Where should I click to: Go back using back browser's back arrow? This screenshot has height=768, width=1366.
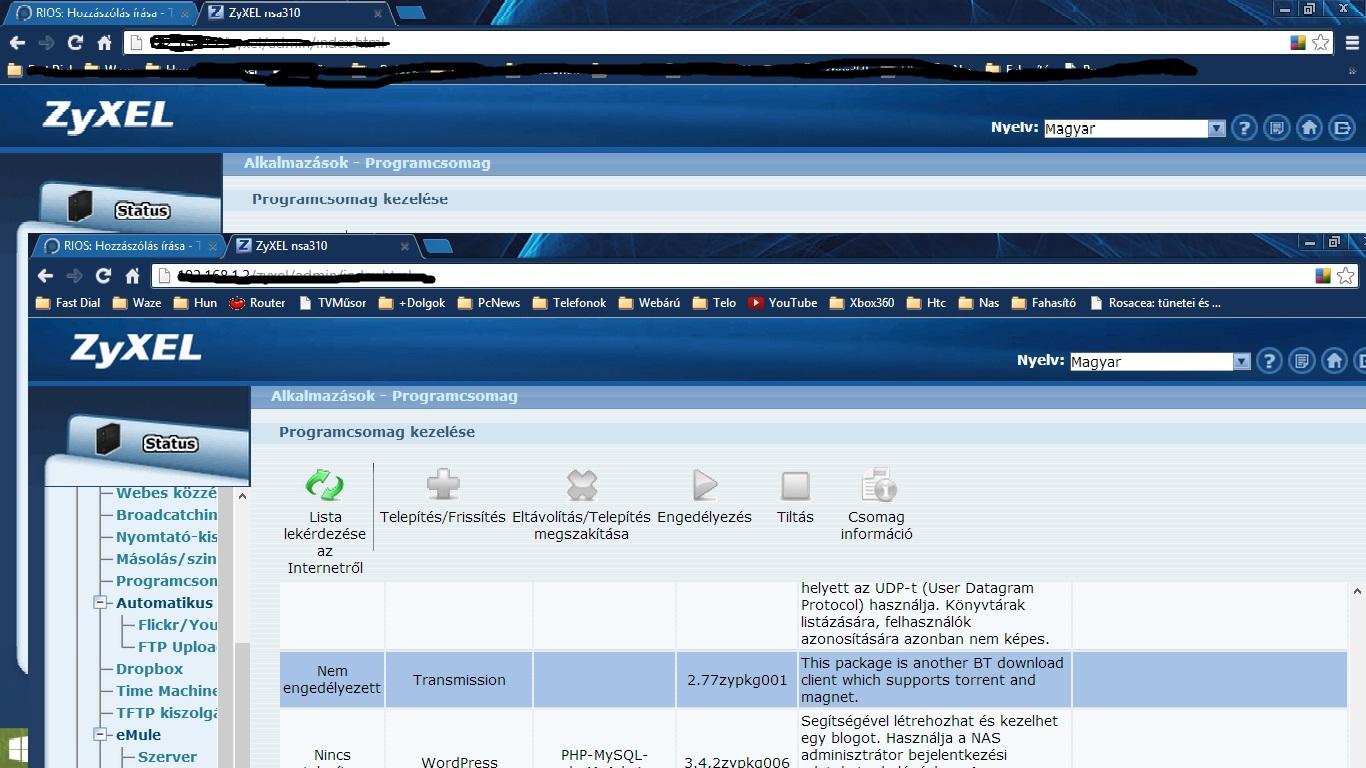point(17,43)
